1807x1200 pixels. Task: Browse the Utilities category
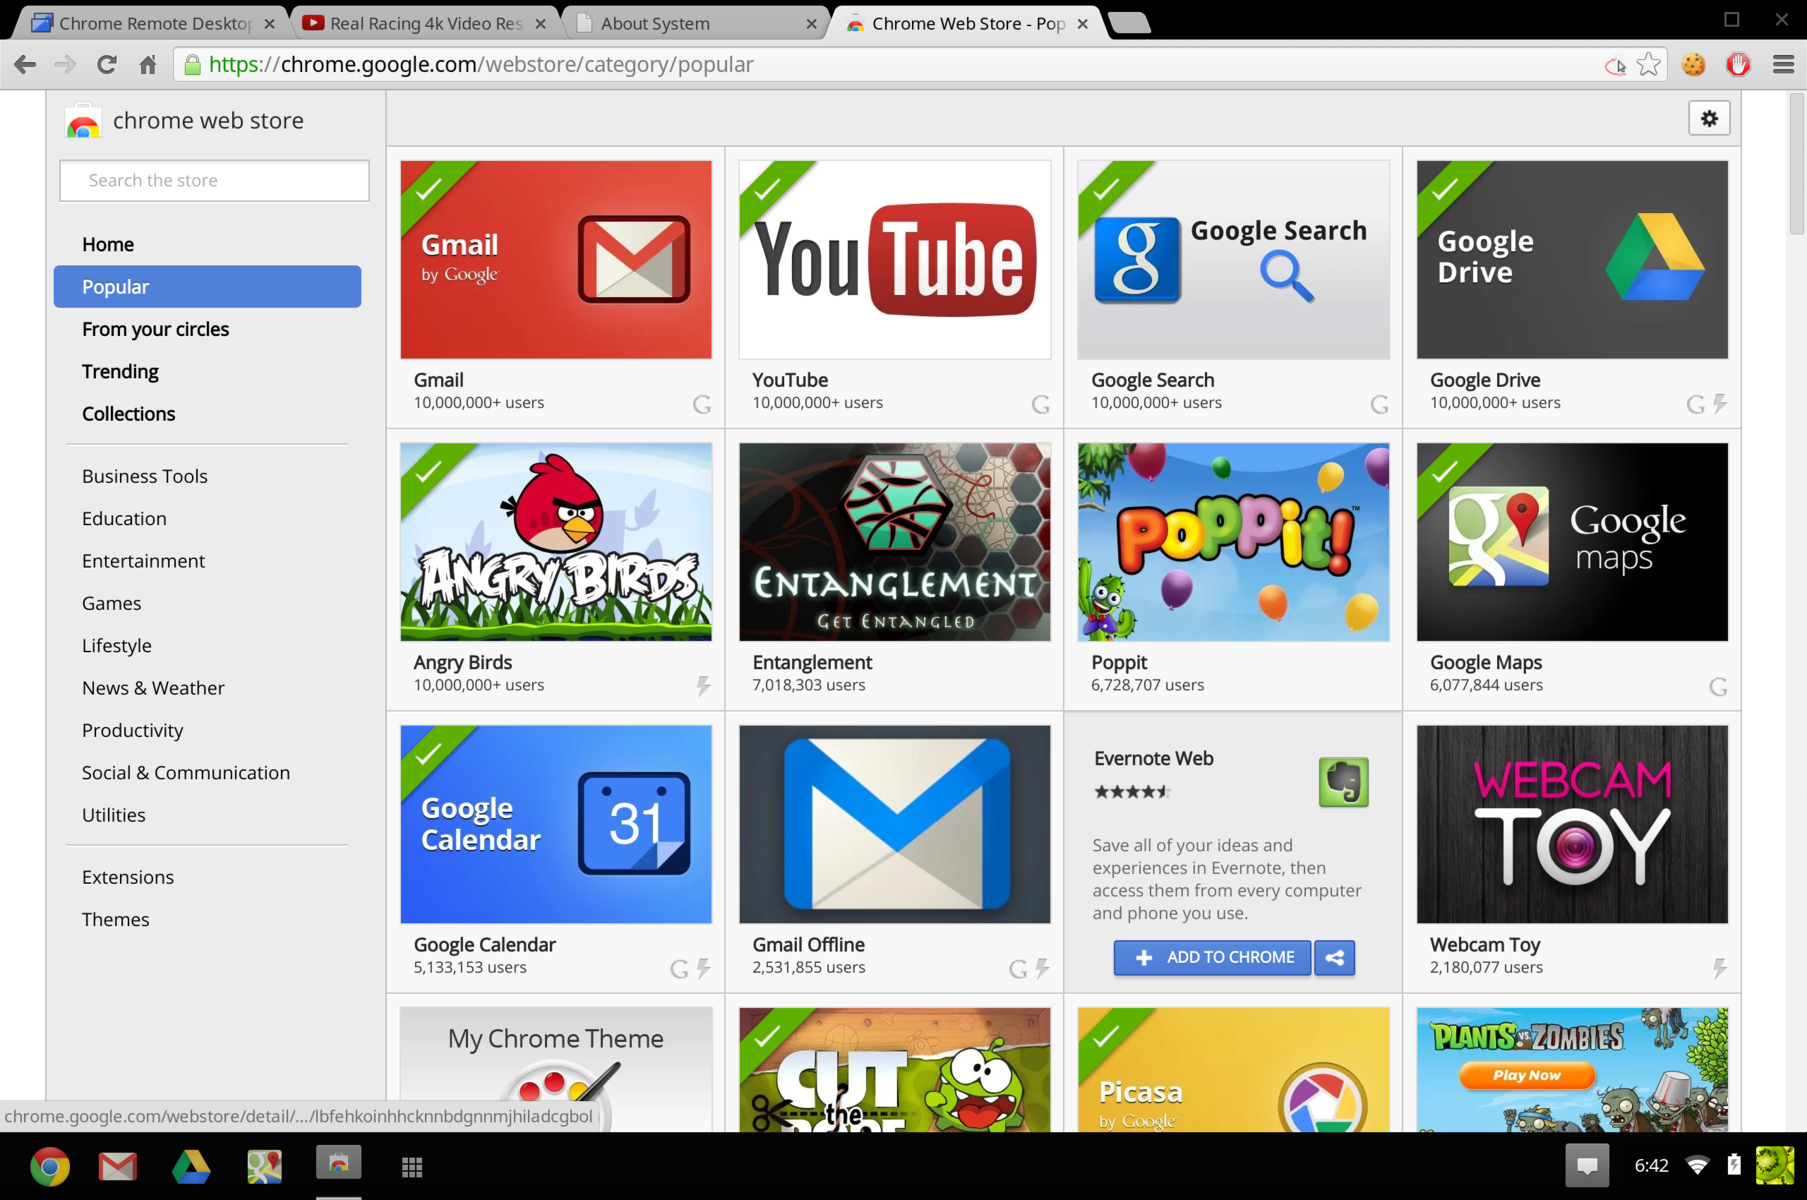[113, 815]
